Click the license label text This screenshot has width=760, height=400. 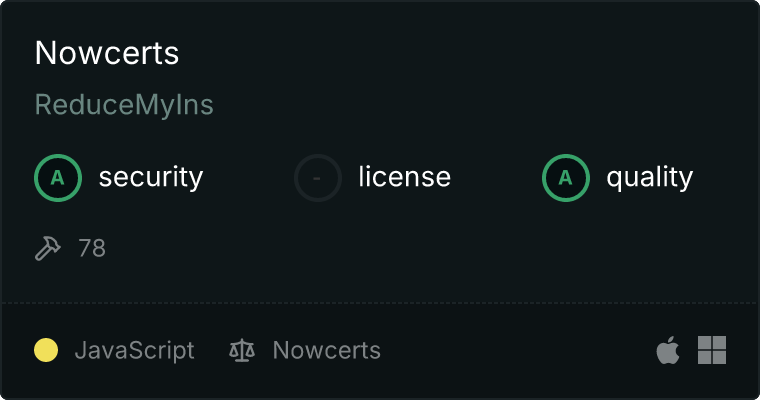pos(404,178)
